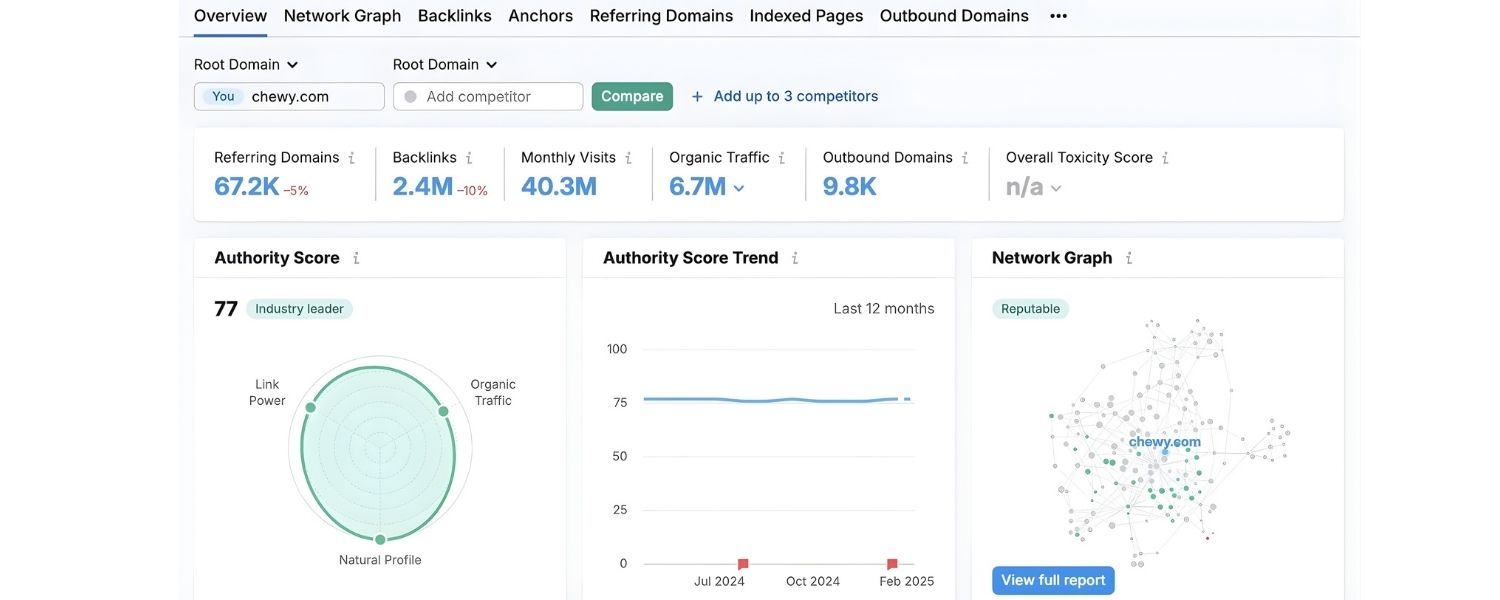Click the View full report button
1500x600 pixels.
(1052, 579)
